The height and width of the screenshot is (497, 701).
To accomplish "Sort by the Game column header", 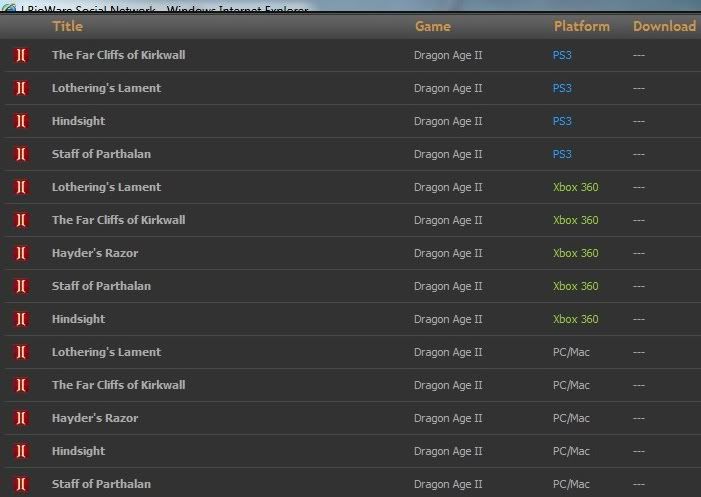I will click(433, 26).
